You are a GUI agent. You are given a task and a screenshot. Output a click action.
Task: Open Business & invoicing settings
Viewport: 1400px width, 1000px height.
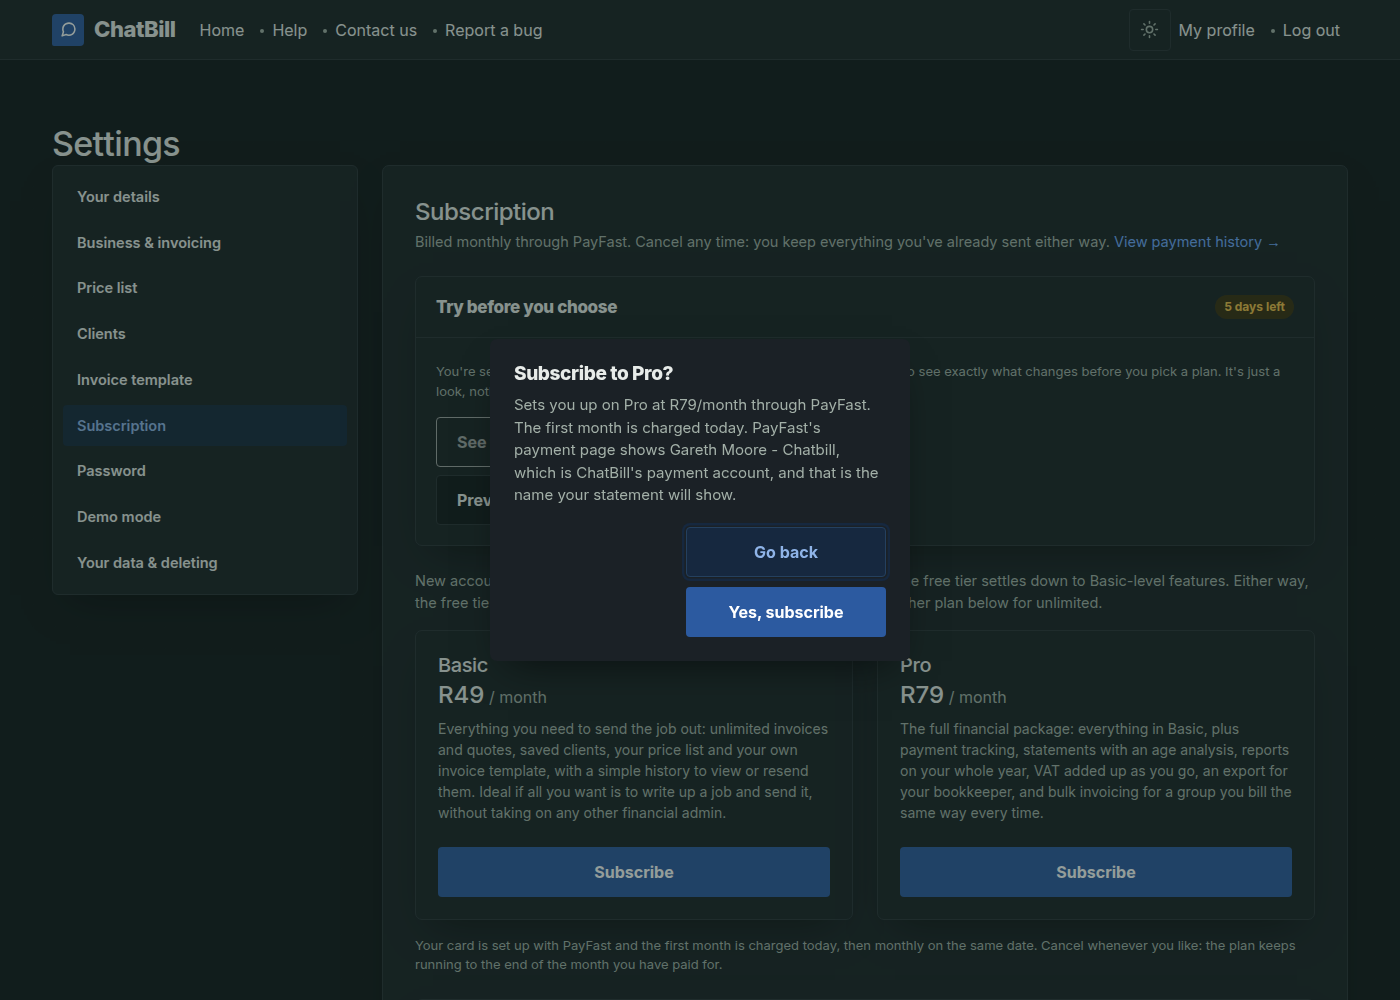point(205,243)
